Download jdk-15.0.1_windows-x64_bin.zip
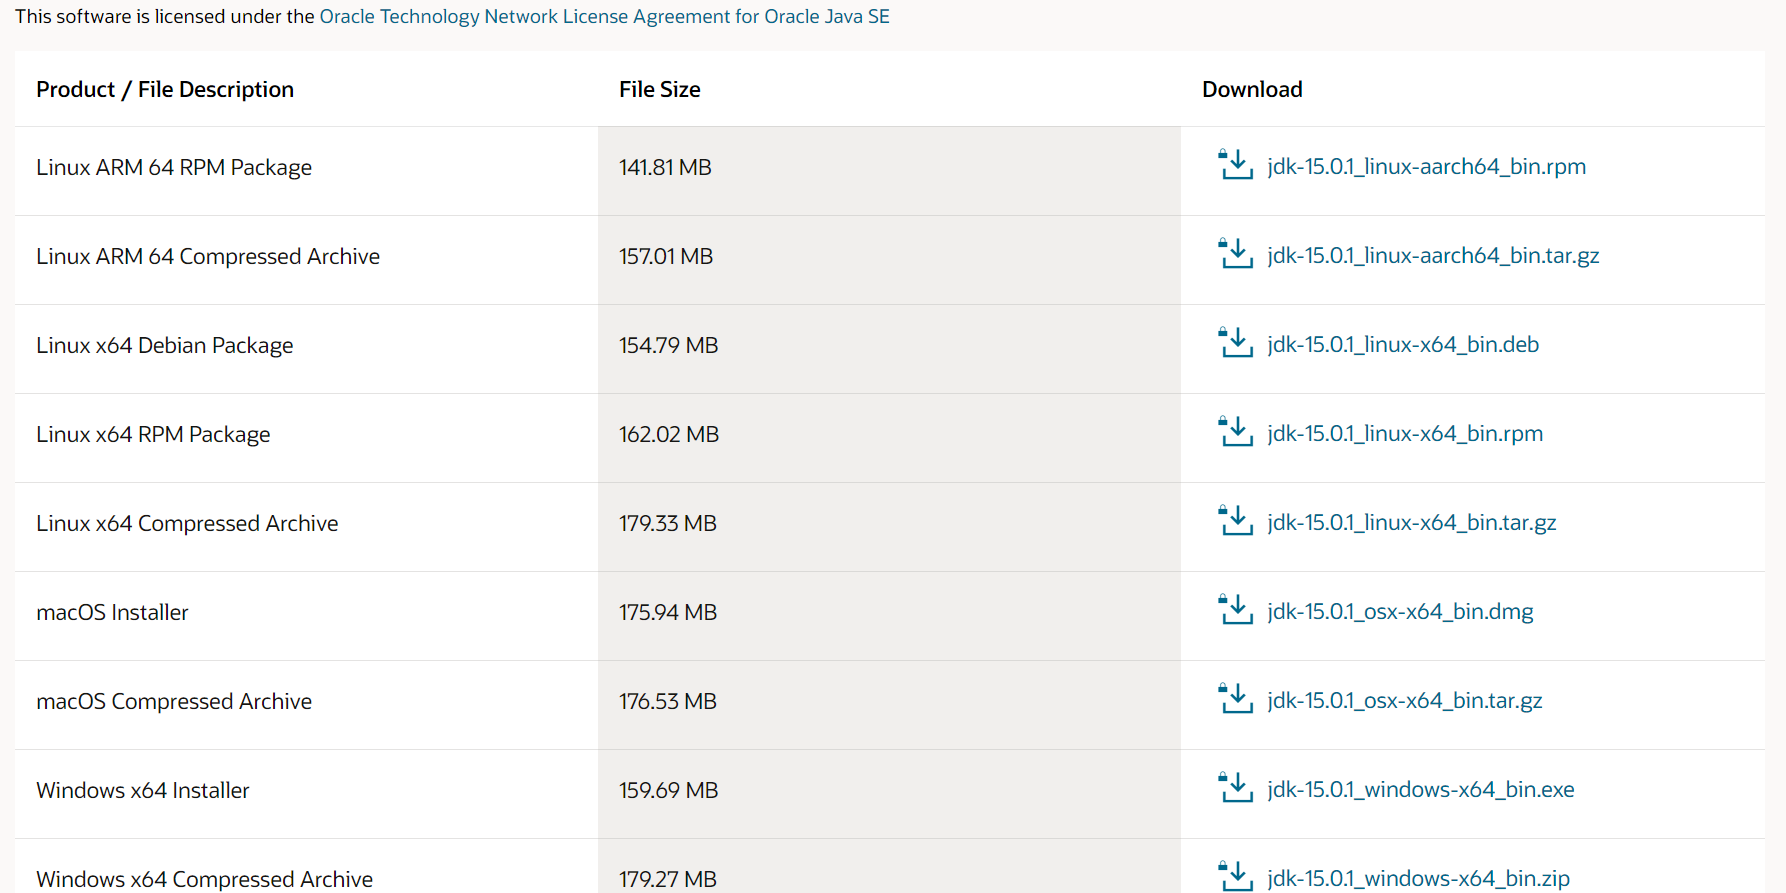The image size is (1786, 893). (x=1418, y=879)
